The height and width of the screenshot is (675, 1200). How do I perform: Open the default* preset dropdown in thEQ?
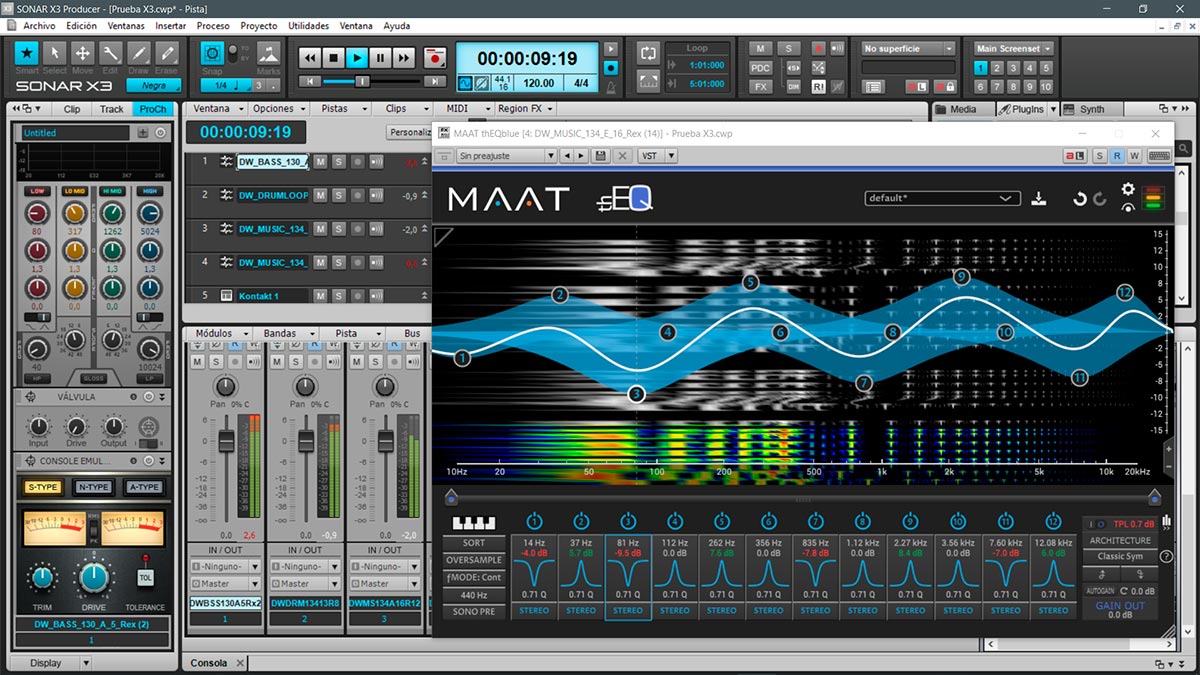(x=942, y=198)
